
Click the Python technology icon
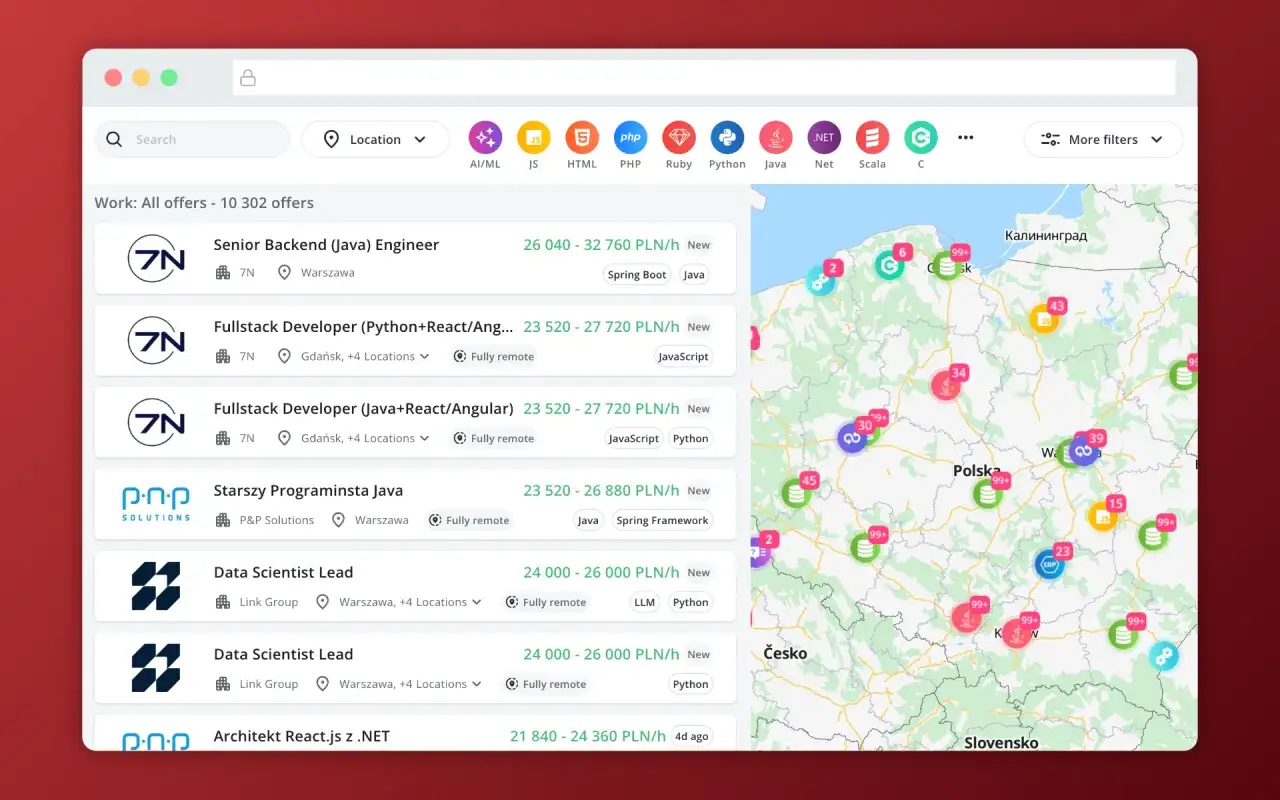click(727, 136)
